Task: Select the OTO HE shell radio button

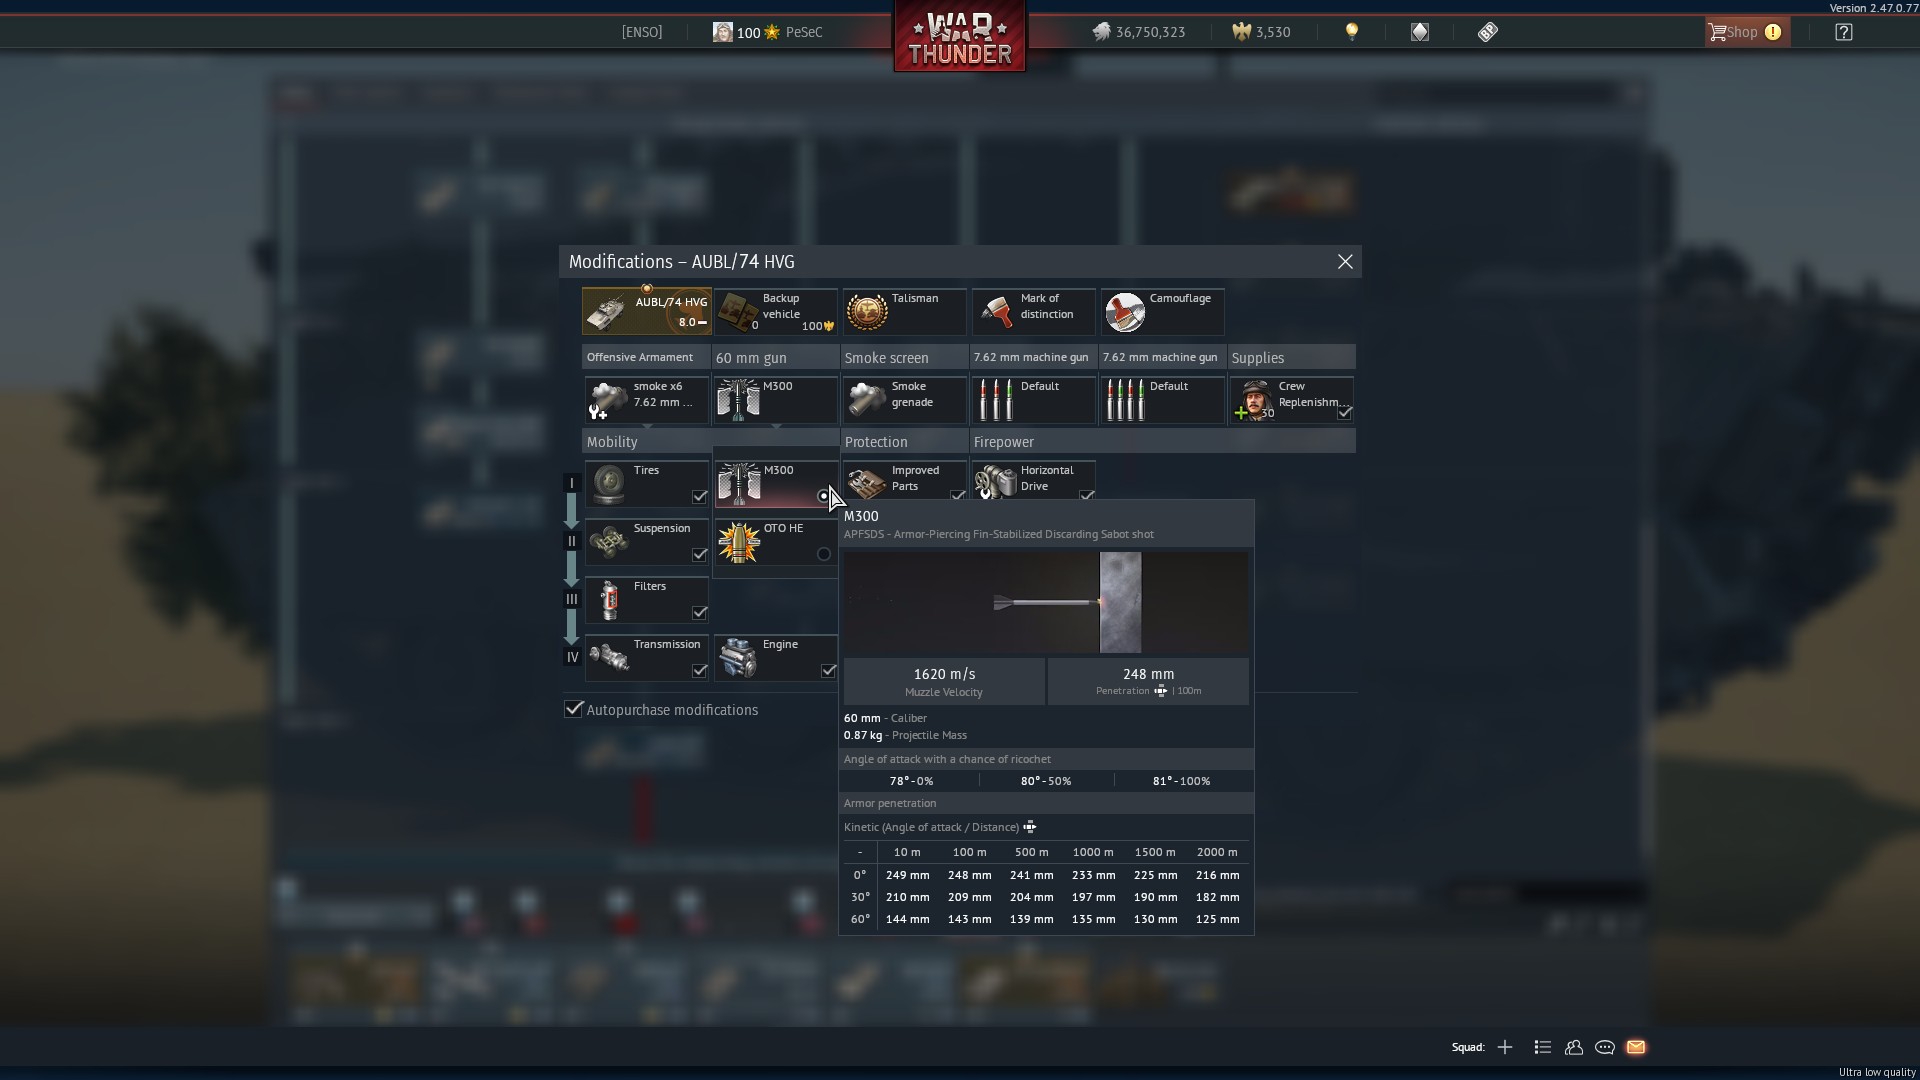Action: [824, 554]
